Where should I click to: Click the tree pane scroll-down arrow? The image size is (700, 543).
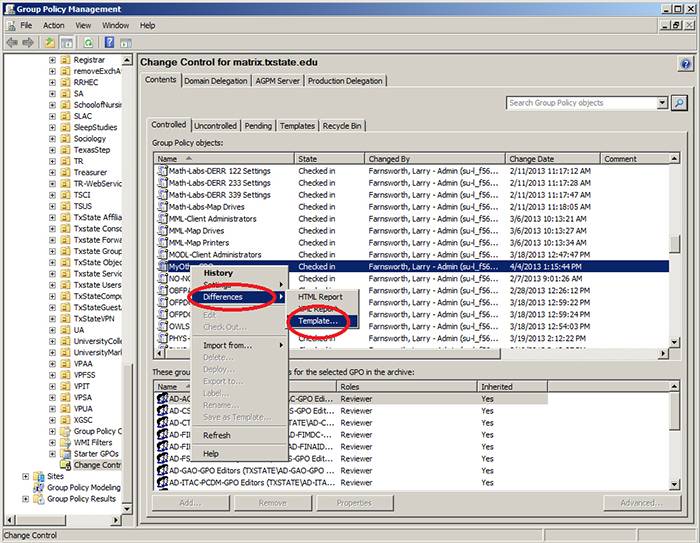click(127, 509)
